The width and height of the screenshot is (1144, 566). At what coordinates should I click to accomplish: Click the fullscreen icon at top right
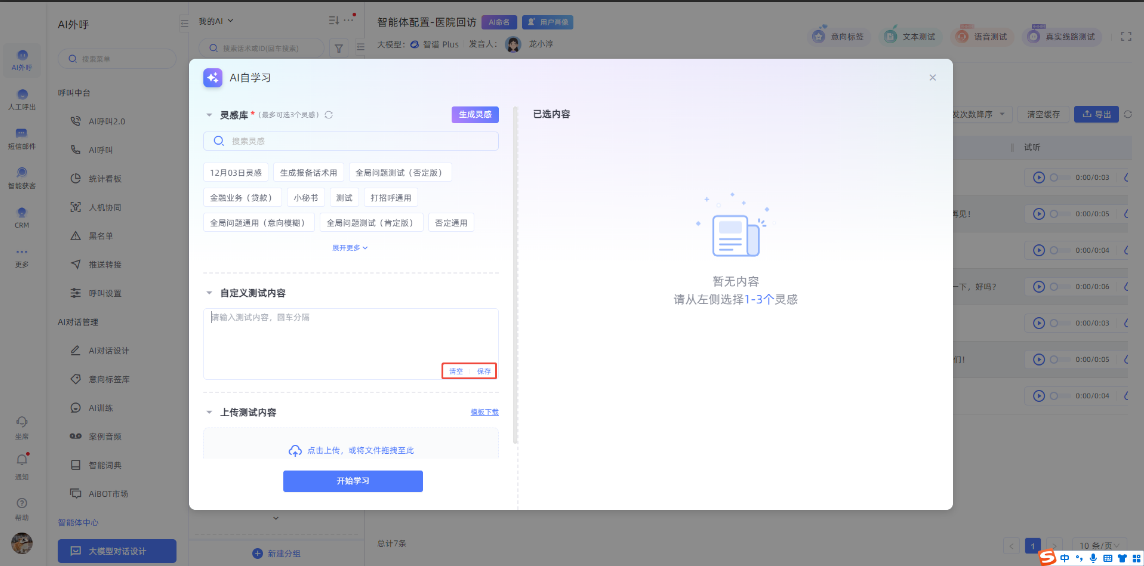1126,36
